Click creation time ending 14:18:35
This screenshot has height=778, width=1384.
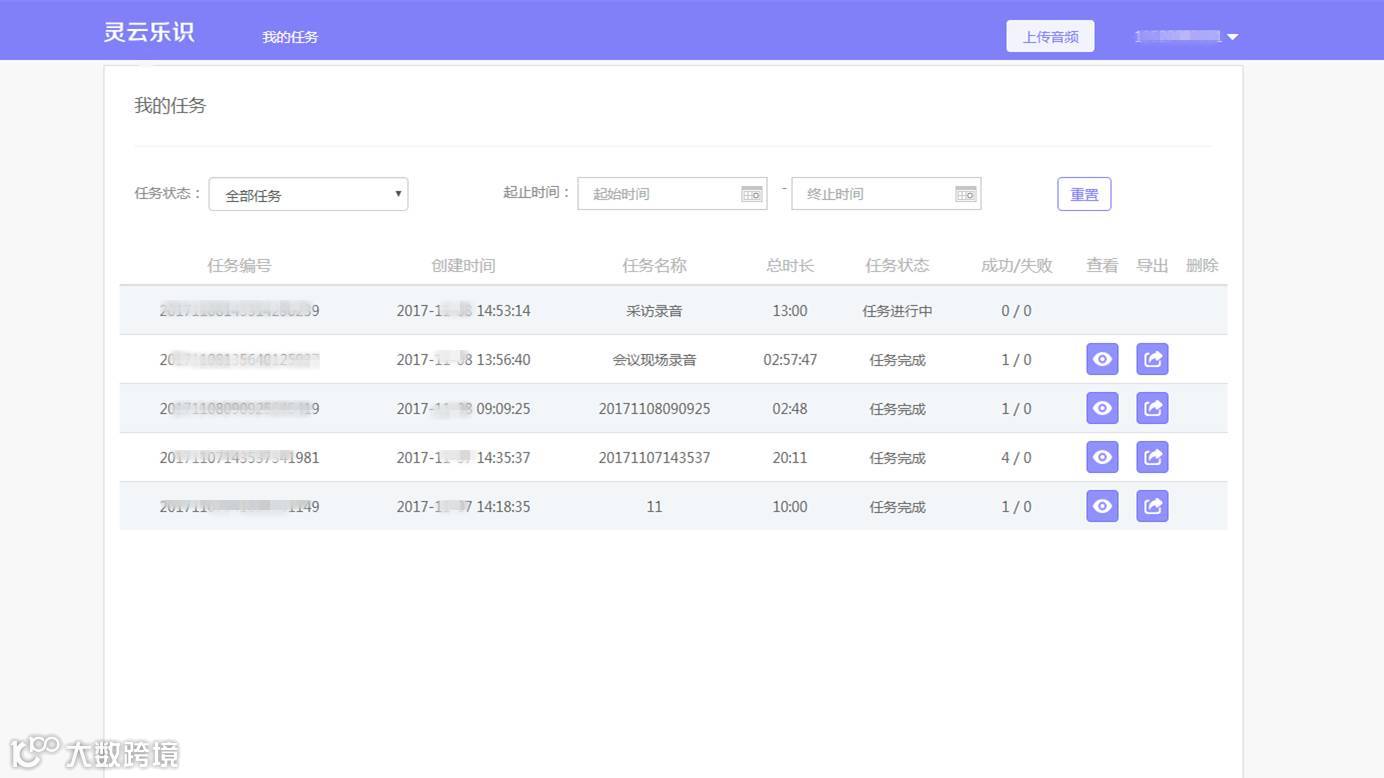click(463, 507)
